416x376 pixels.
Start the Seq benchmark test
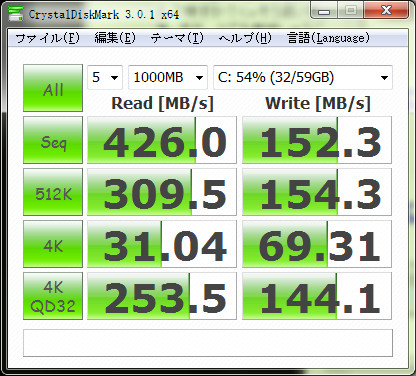[53, 140]
